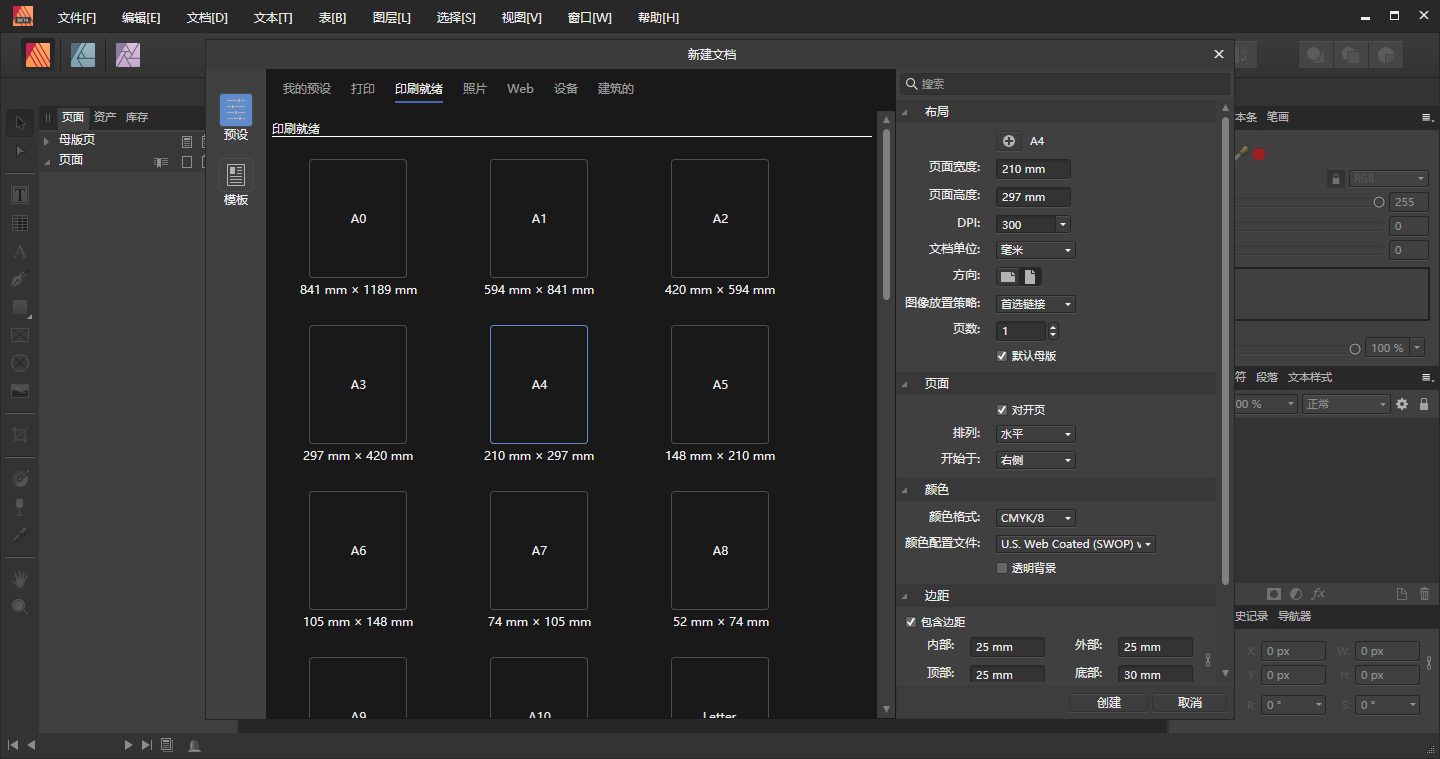This screenshot has height=759, width=1440.
Task: Select the Vector Crop tool
Action: coord(20,435)
